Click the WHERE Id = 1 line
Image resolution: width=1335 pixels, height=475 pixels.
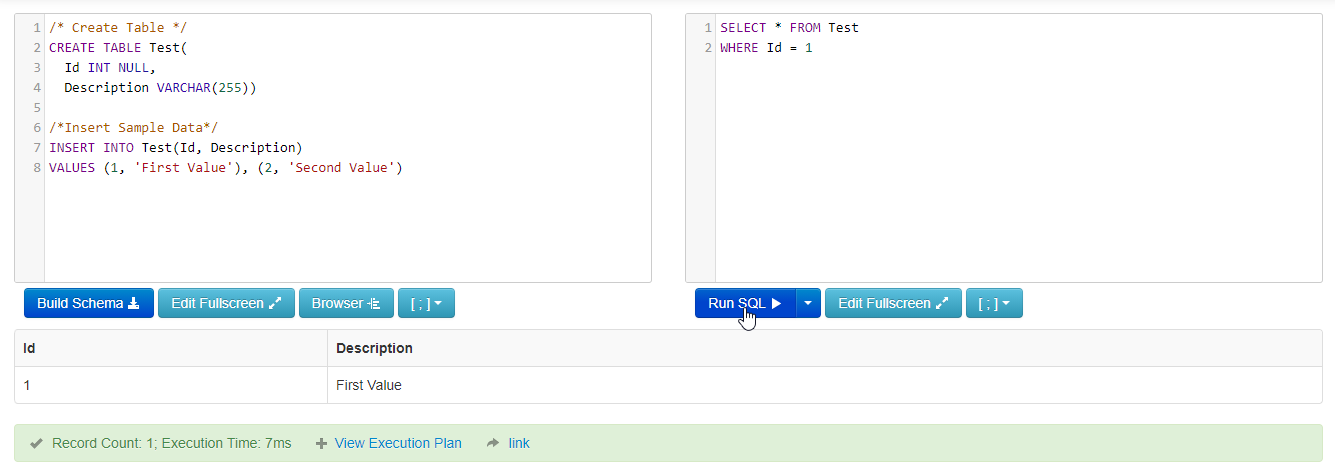tap(766, 47)
